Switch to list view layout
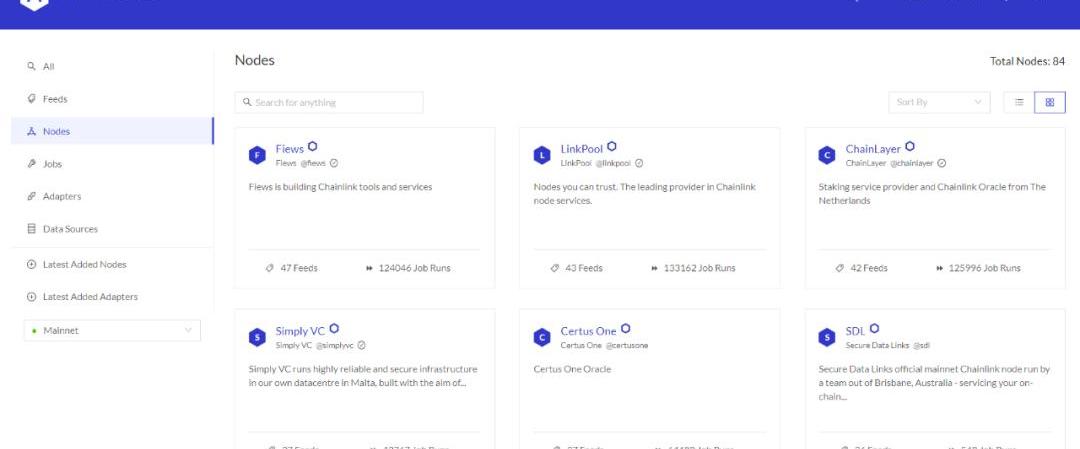Image resolution: width=1080 pixels, height=449 pixels. point(1019,102)
